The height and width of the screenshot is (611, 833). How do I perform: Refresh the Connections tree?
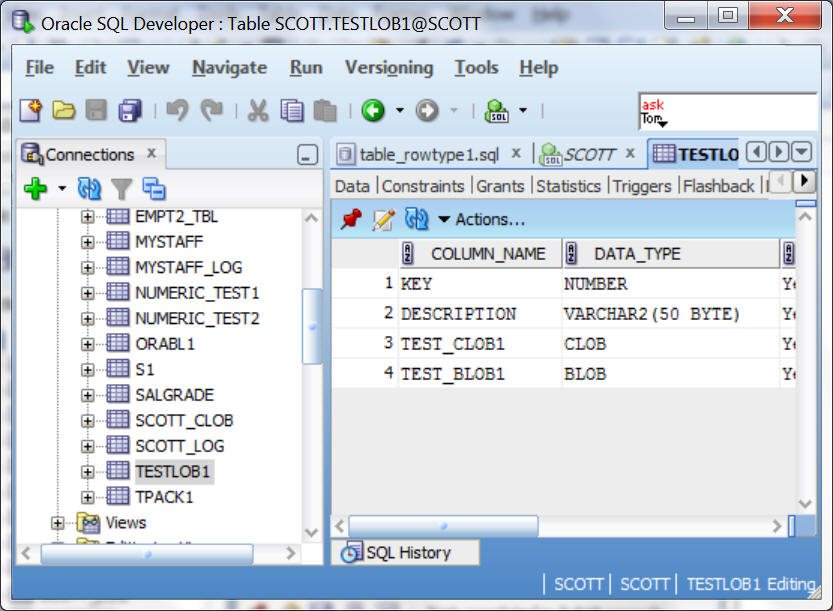coord(89,189)
